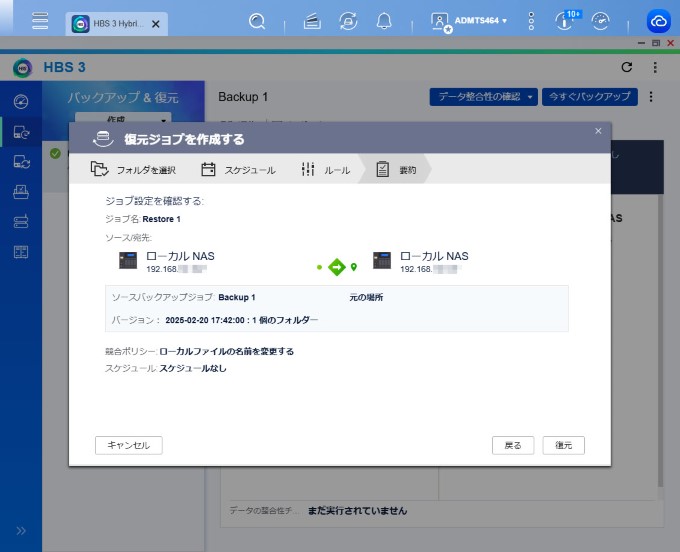Click the restore job dialog title icon
Viewport: 680px width, 552px height.
click(x=103, y=139)
